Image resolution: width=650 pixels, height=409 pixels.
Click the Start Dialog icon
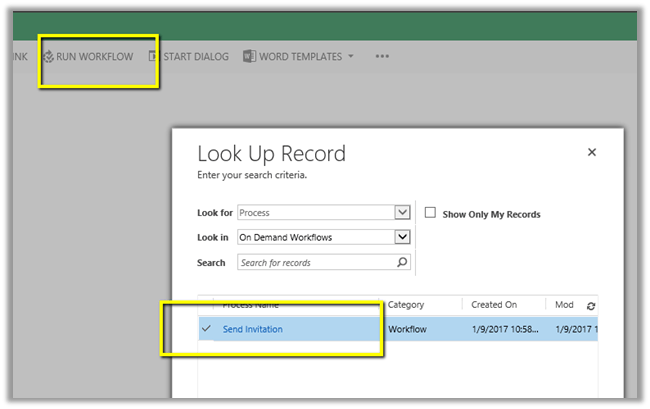coord(153,57)
